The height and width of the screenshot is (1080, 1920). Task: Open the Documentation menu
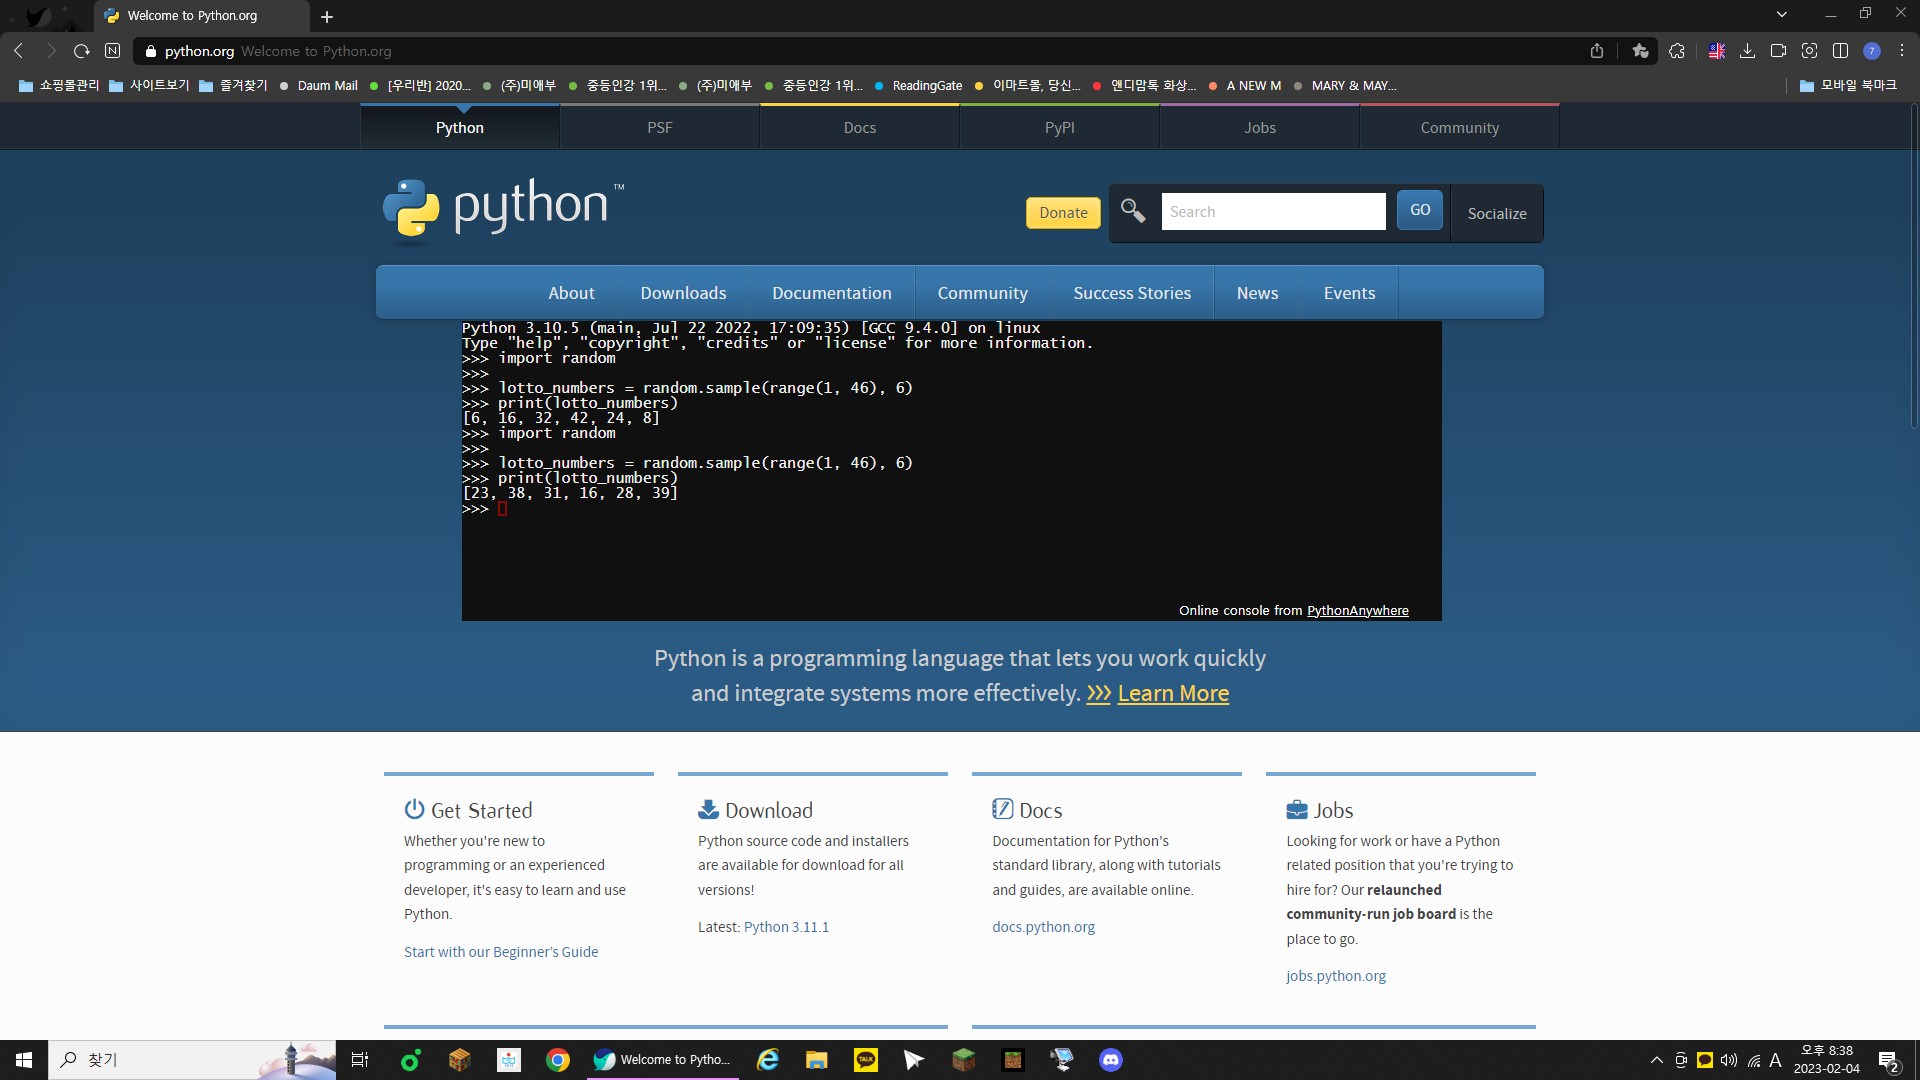tap(832, 293)
